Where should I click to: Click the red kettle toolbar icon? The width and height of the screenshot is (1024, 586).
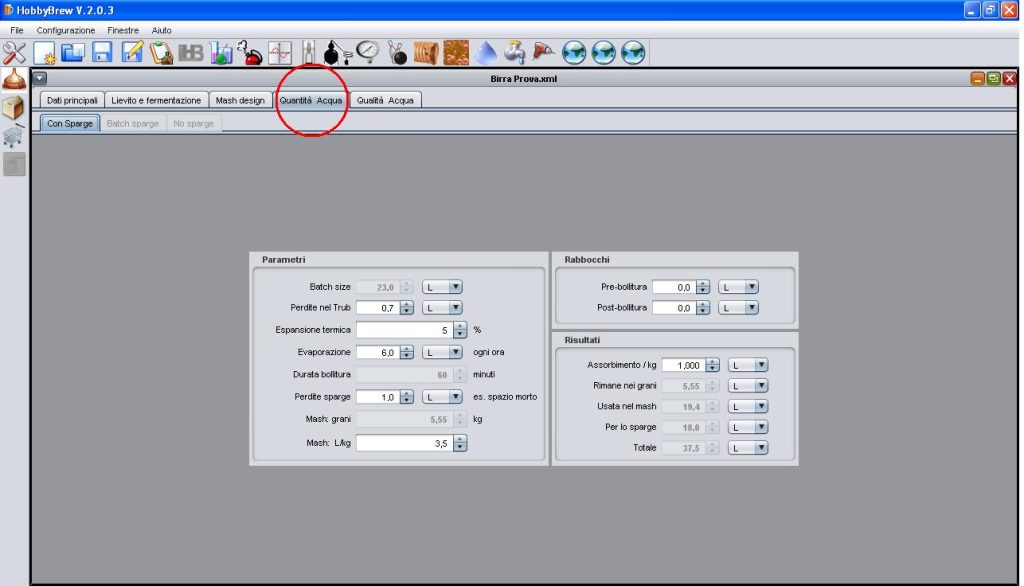click(250, 53)
